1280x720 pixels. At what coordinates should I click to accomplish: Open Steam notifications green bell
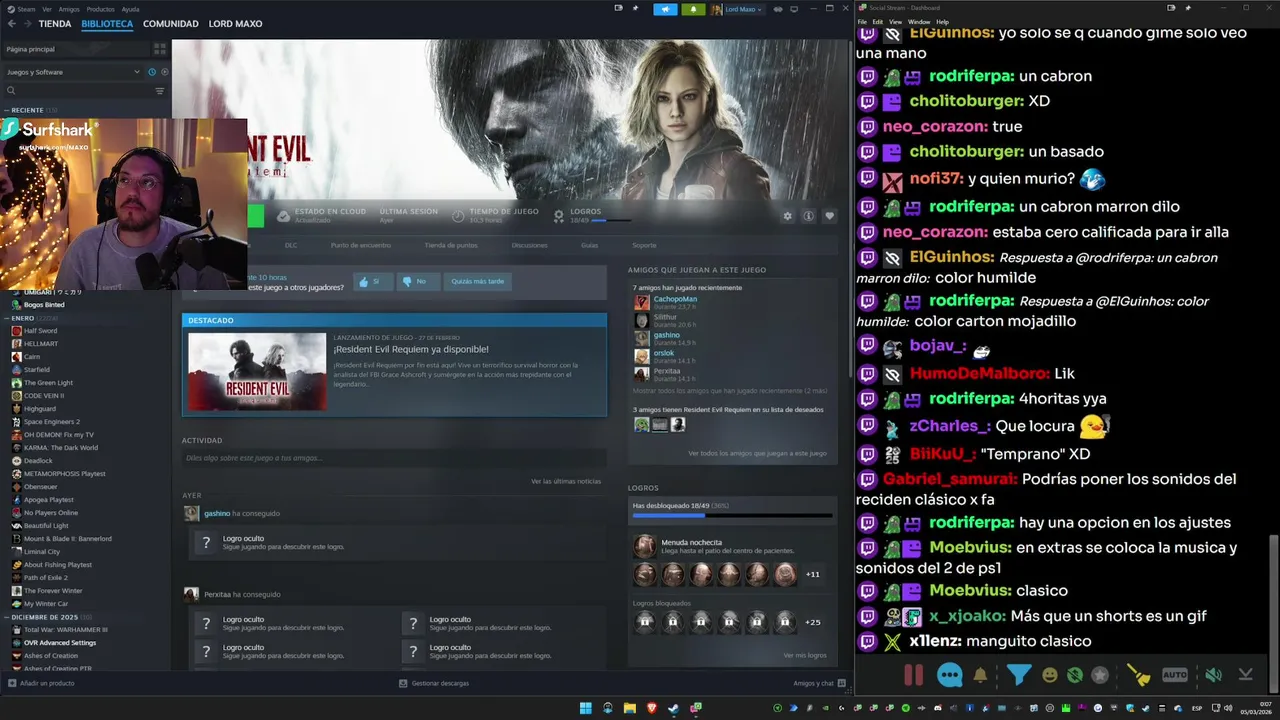coord(693,9)
